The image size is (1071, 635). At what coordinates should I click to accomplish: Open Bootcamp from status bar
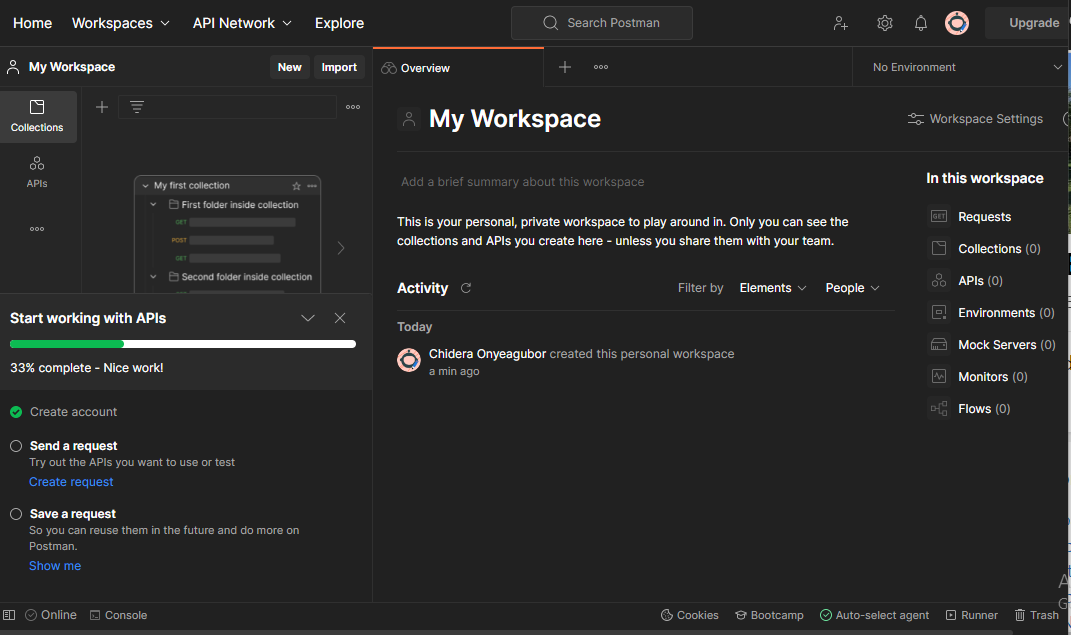pyautogui.click(x=769, y=615)
